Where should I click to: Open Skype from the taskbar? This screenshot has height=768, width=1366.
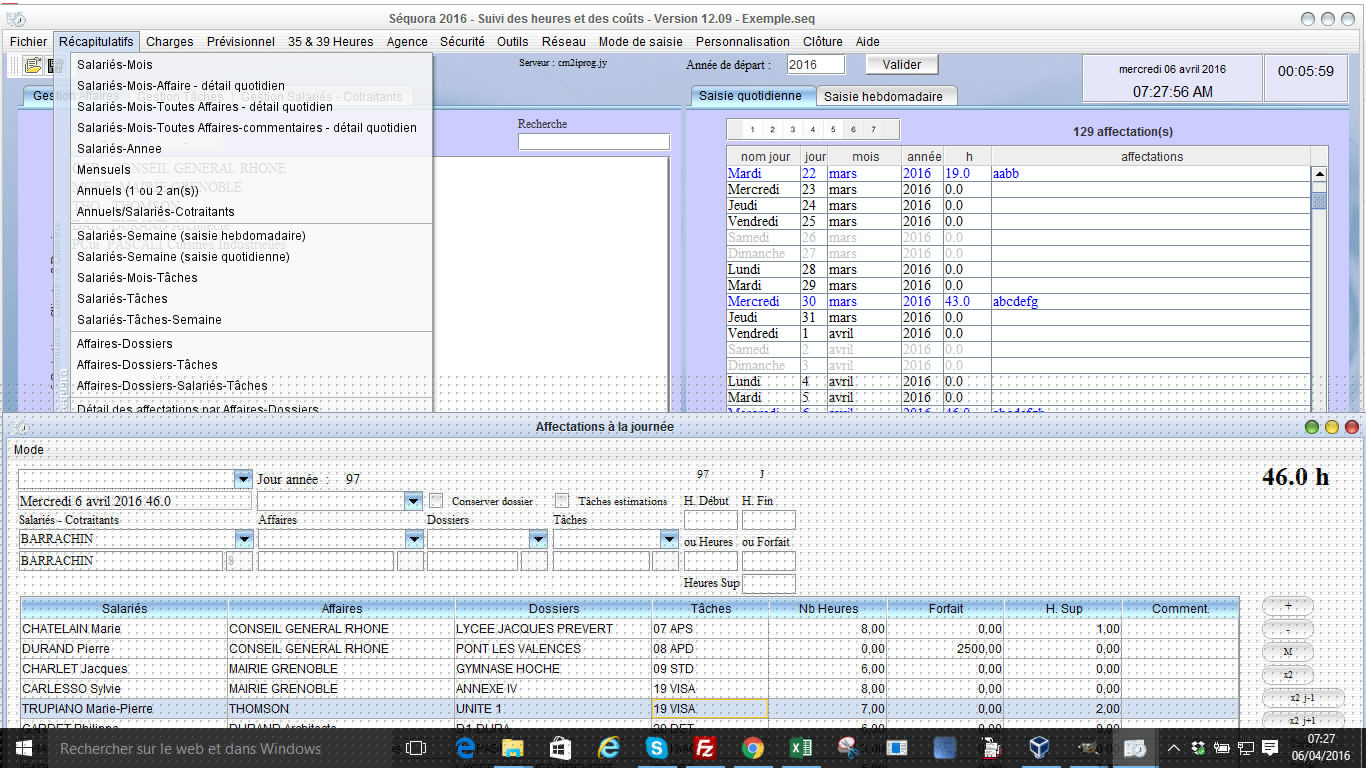657,747
